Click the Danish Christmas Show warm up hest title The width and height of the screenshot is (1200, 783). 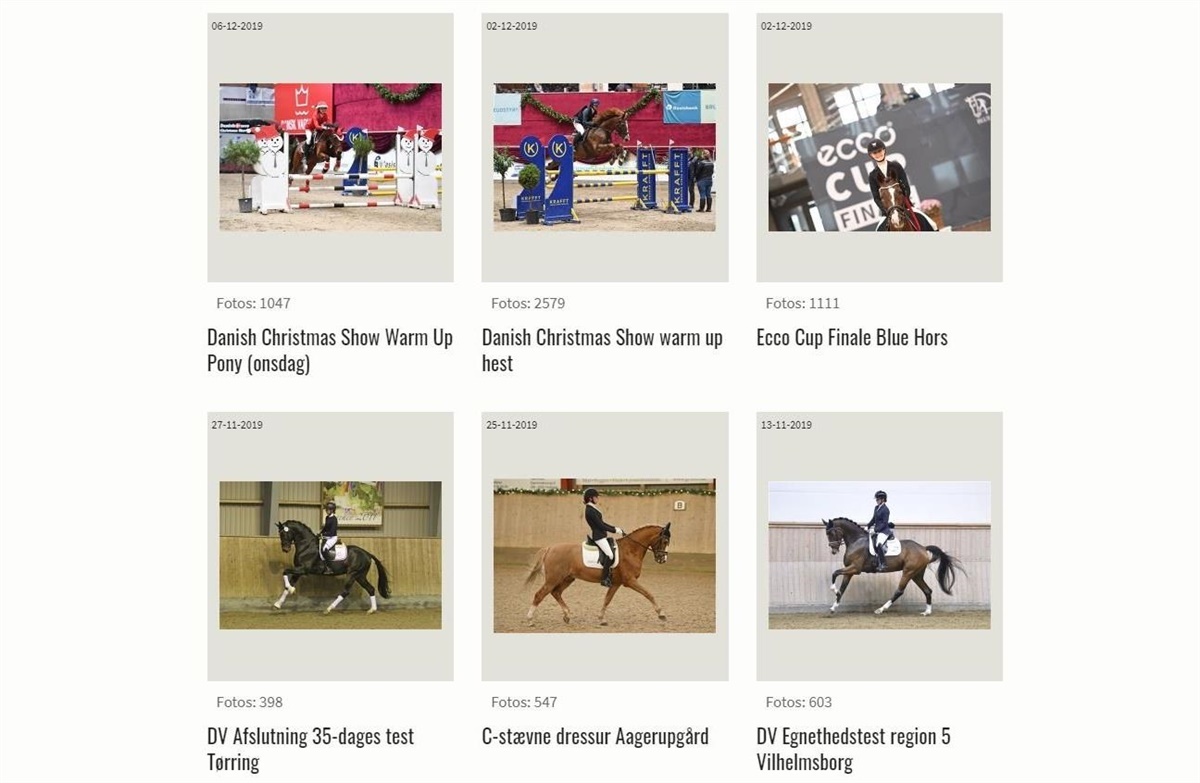point(602,350)
